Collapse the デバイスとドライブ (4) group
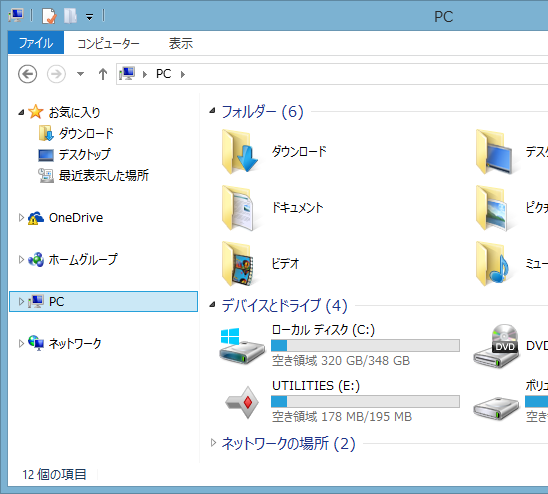 212,305
